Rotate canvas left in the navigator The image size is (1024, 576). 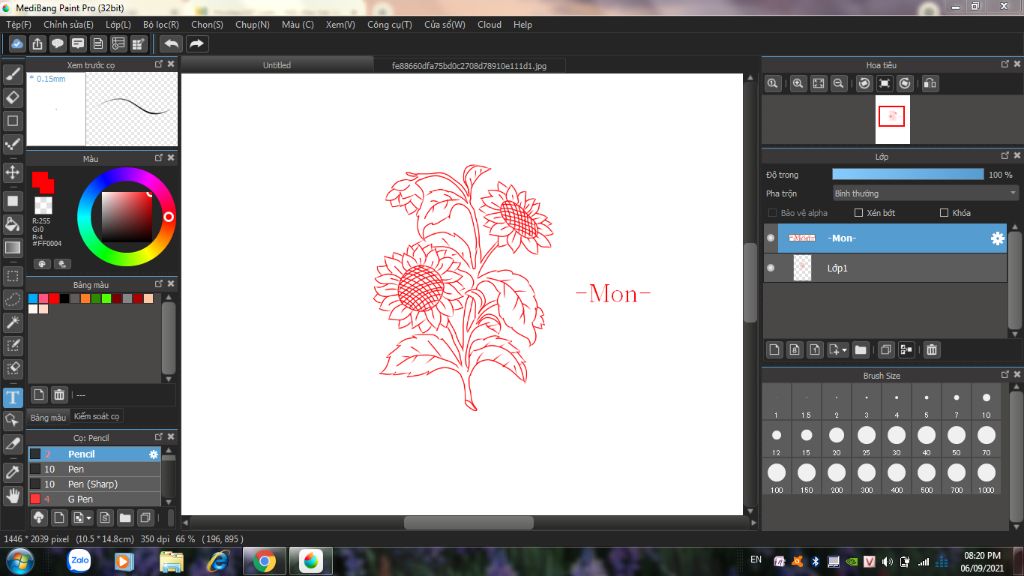point(864,84)
